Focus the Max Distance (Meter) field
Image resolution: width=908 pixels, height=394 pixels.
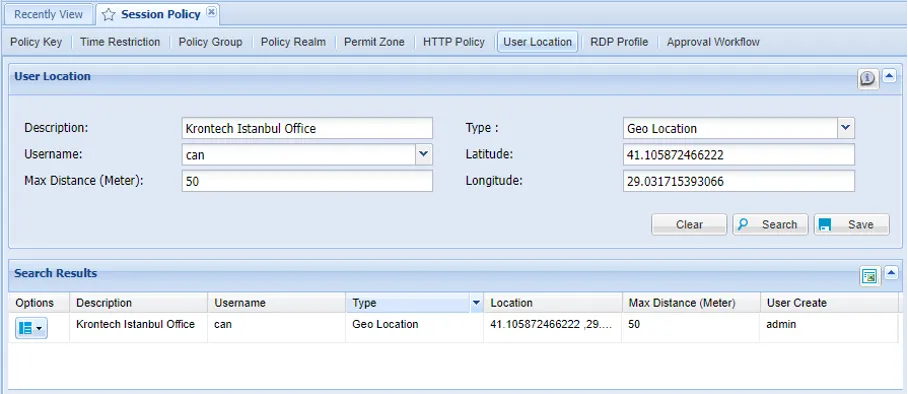(307, 181)
